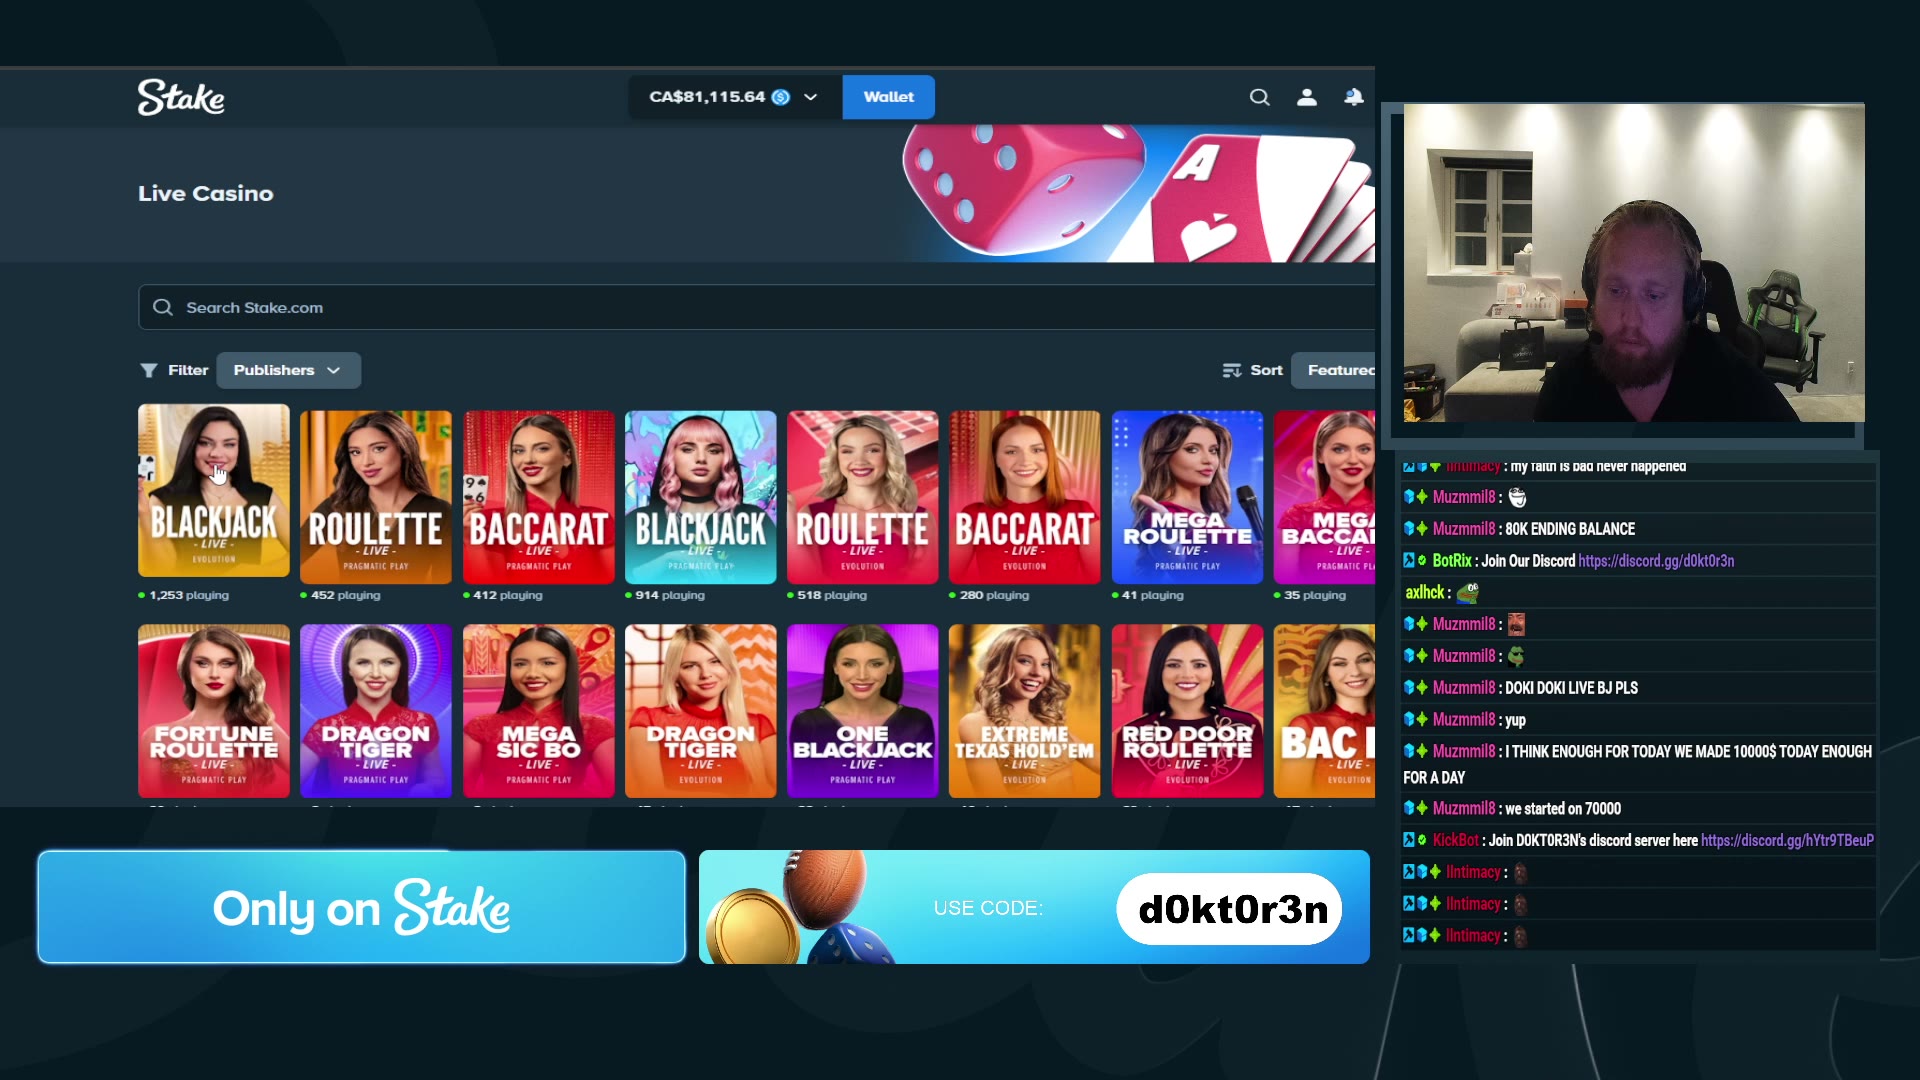
Task: Click the Sort icon
Action: click(x=1232, y=370)
